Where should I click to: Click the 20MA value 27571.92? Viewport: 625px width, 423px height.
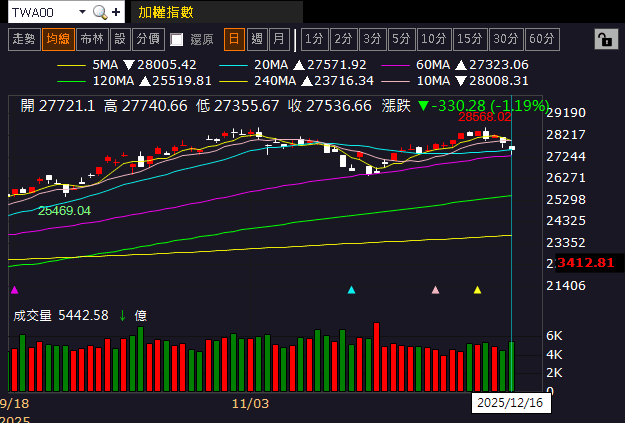coord(336,65)
